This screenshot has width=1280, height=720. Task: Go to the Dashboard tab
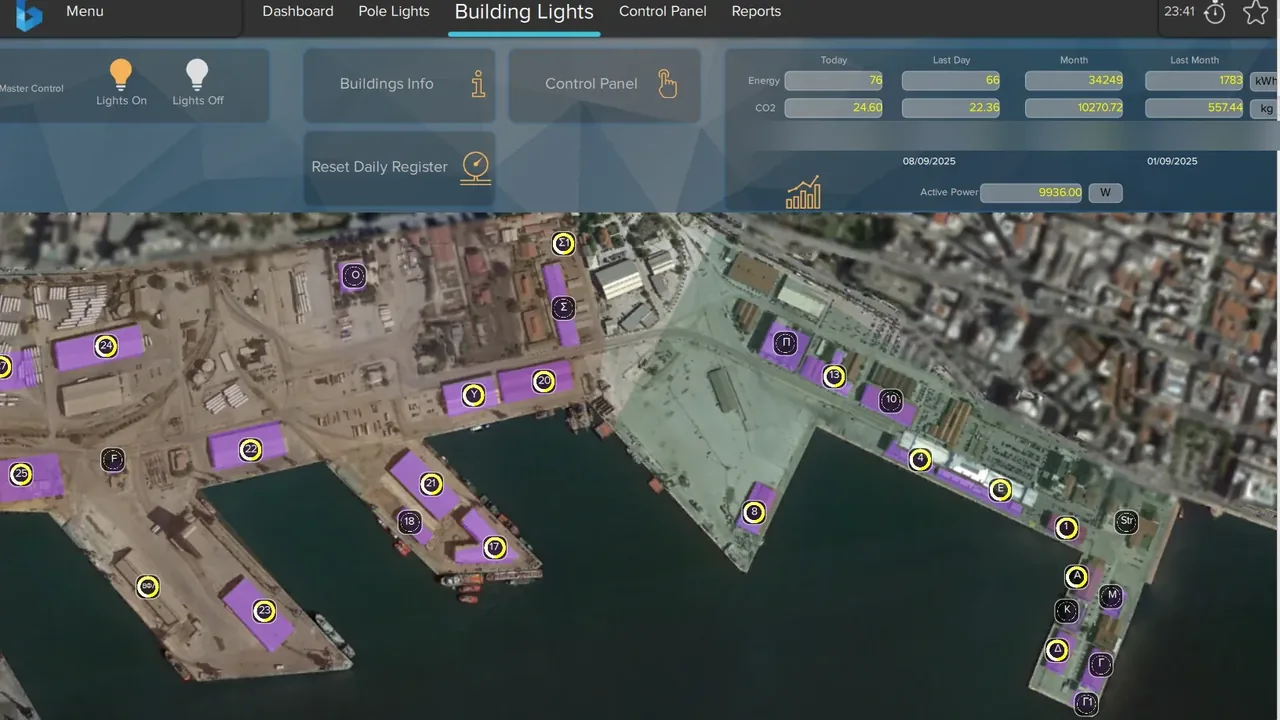298,12
